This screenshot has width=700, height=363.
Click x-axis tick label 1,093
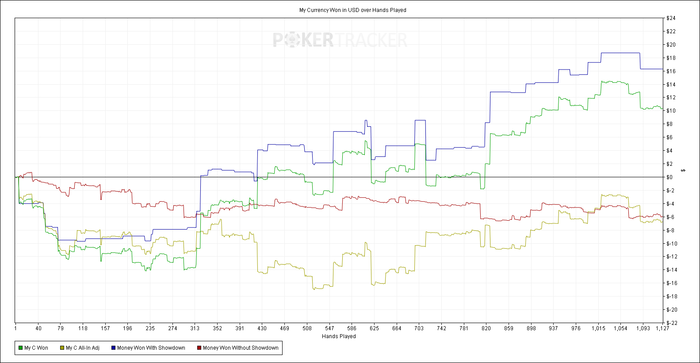(643, 329)
